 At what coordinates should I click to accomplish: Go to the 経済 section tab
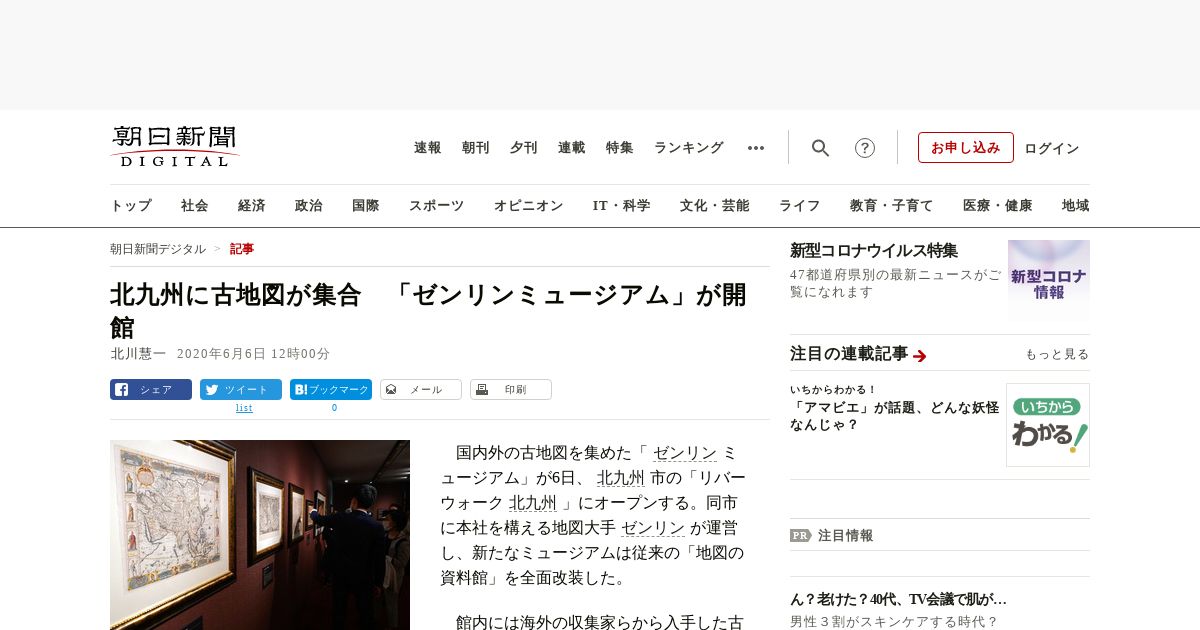(x=252, y=206)
